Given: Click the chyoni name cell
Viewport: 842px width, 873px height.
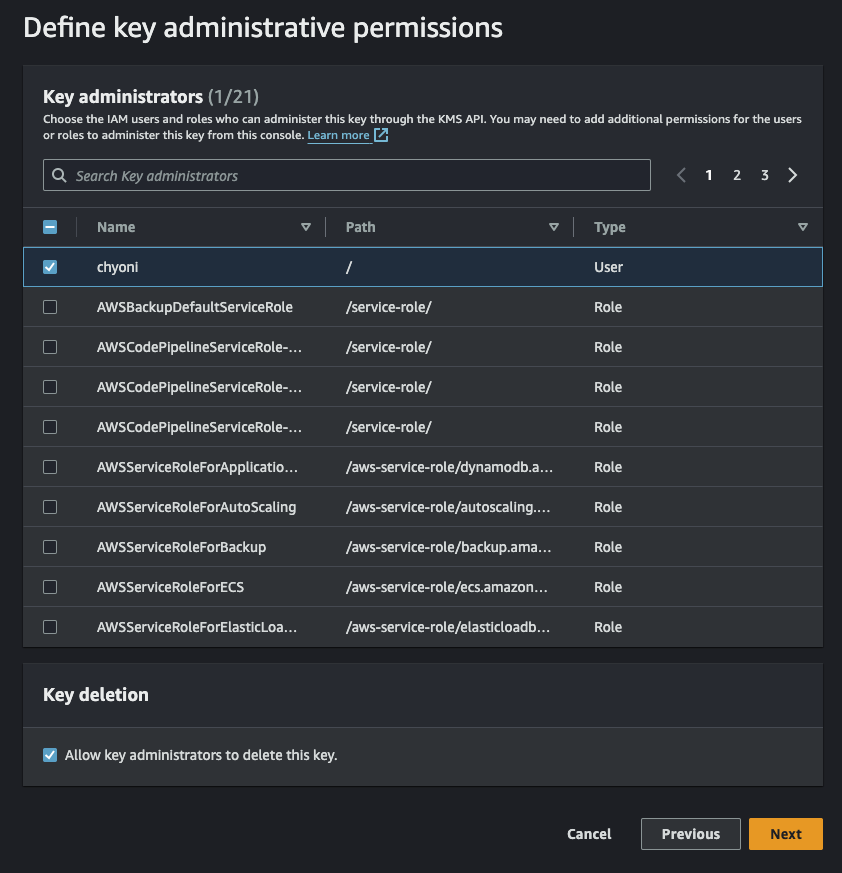Looking at the screenshot, I should tap(118, 267).
